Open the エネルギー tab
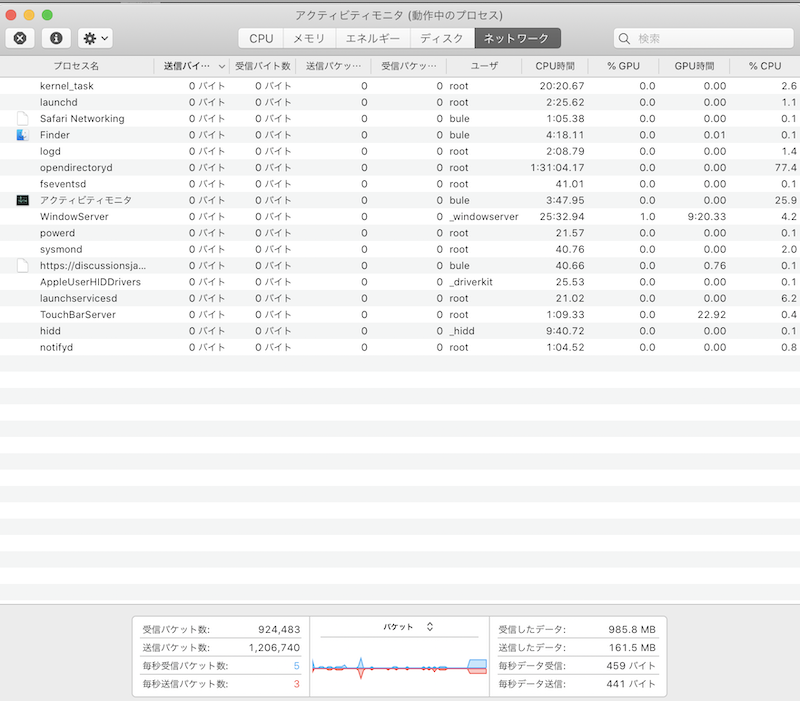The width and height of the screenshot is (800, 701). pos(372,38)
